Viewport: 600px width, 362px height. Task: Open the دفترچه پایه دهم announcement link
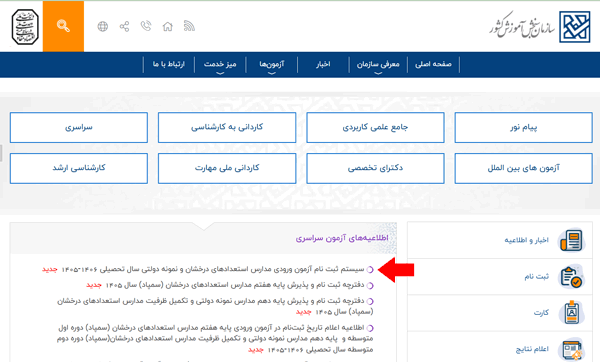pos(215,306)
